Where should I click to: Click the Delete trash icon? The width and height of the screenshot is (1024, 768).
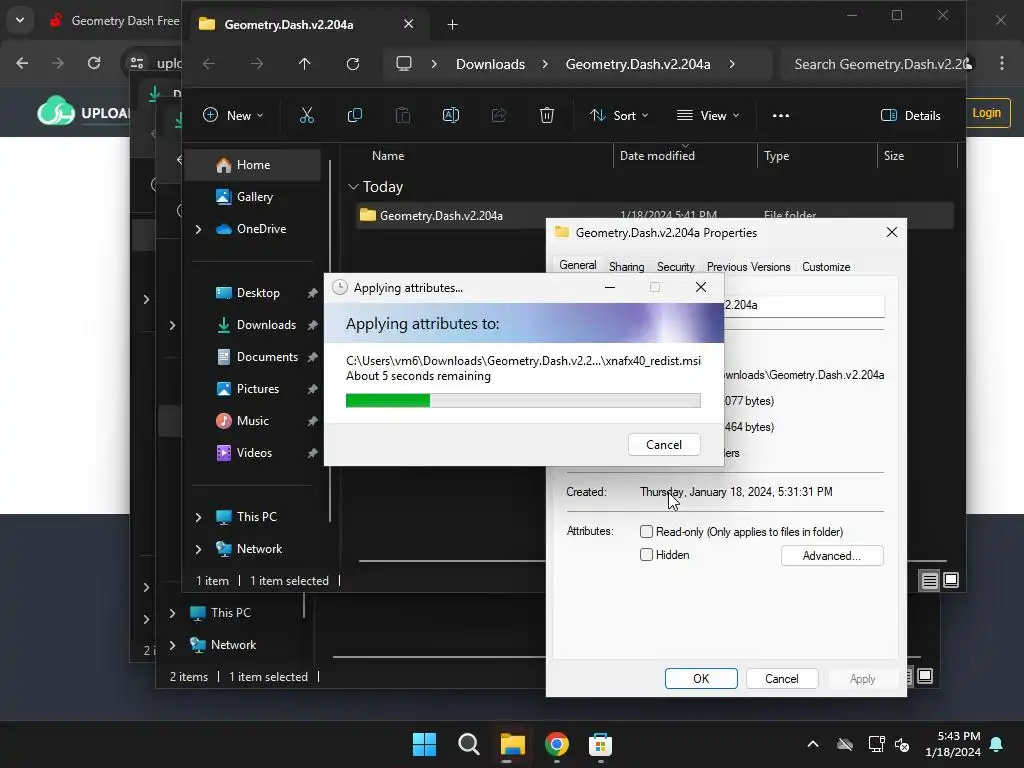[547, 116]
